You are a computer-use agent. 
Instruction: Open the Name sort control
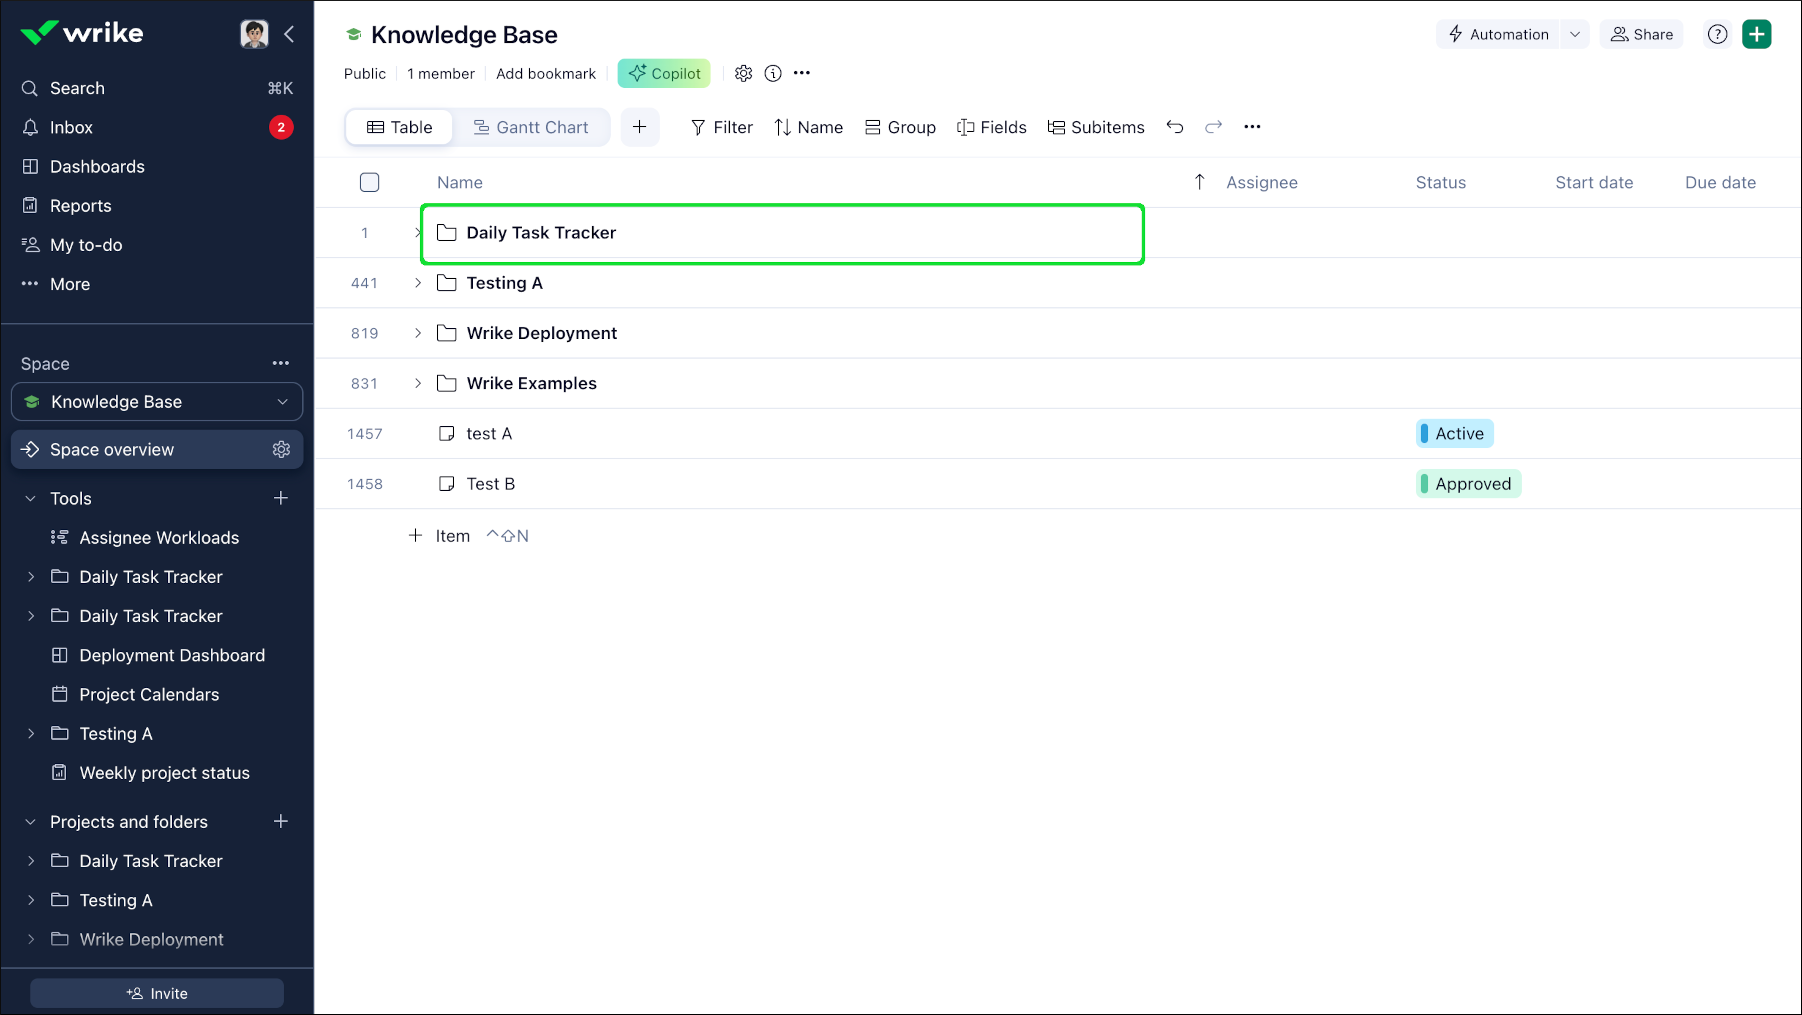(x=809, y=127)
